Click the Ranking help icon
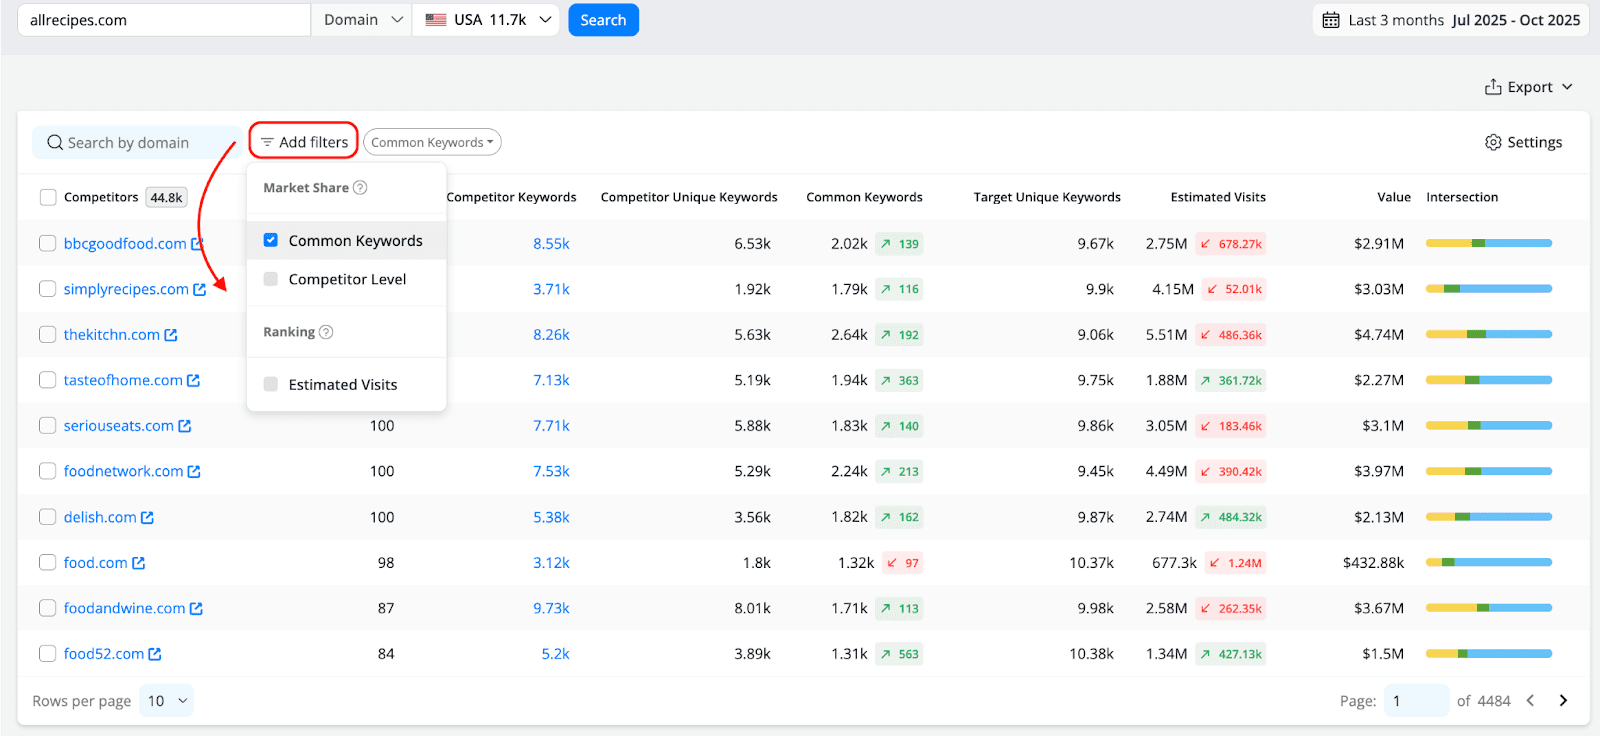 coord(326,332)
